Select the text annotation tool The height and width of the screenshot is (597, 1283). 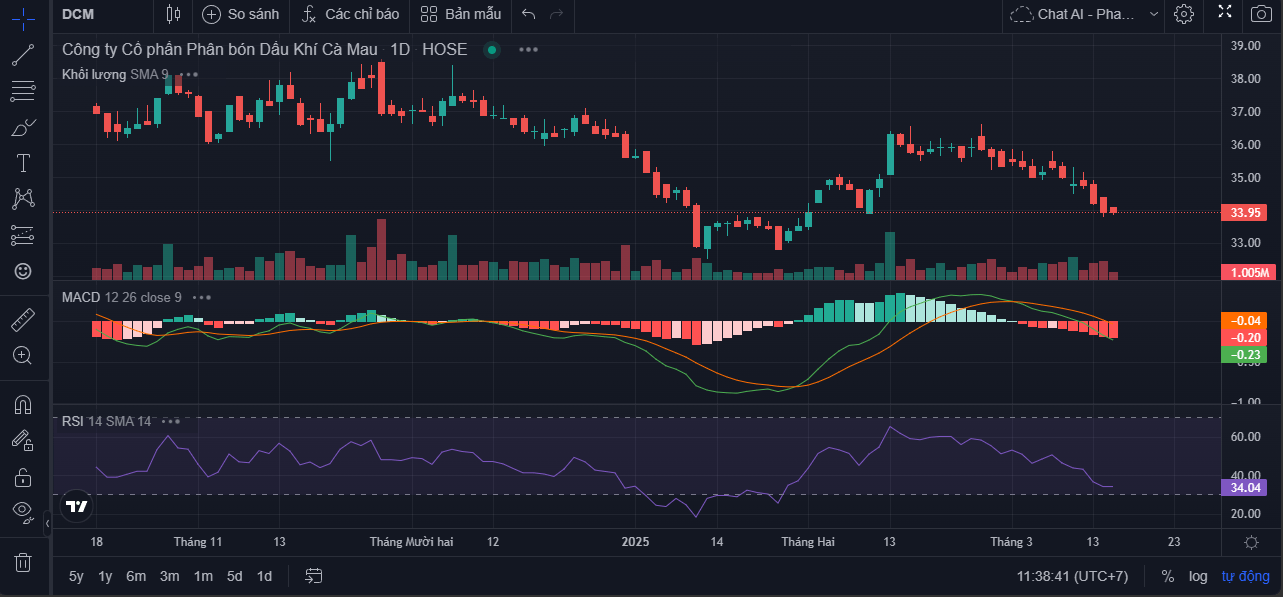point(22,163)
